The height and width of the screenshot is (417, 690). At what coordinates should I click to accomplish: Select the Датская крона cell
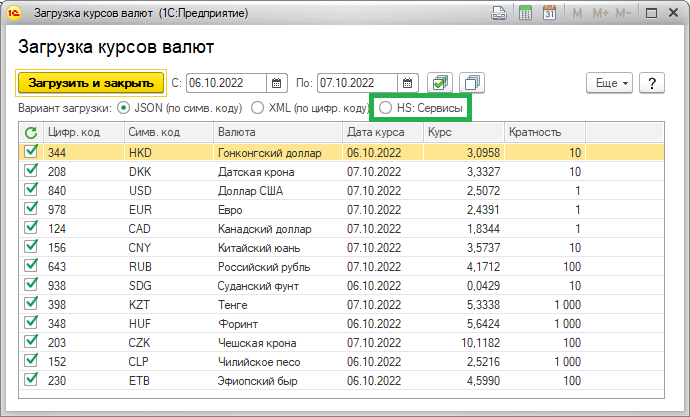click(x=278, y=172)
